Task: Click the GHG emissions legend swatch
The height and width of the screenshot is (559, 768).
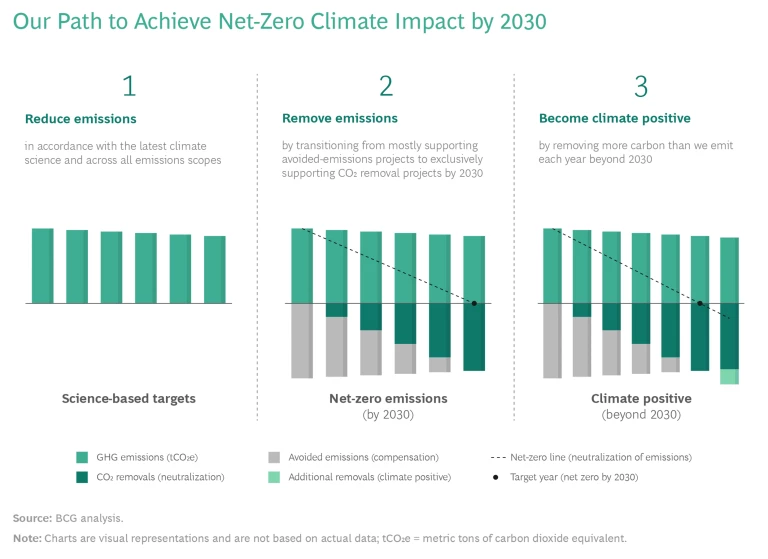Action: (83, 457)
